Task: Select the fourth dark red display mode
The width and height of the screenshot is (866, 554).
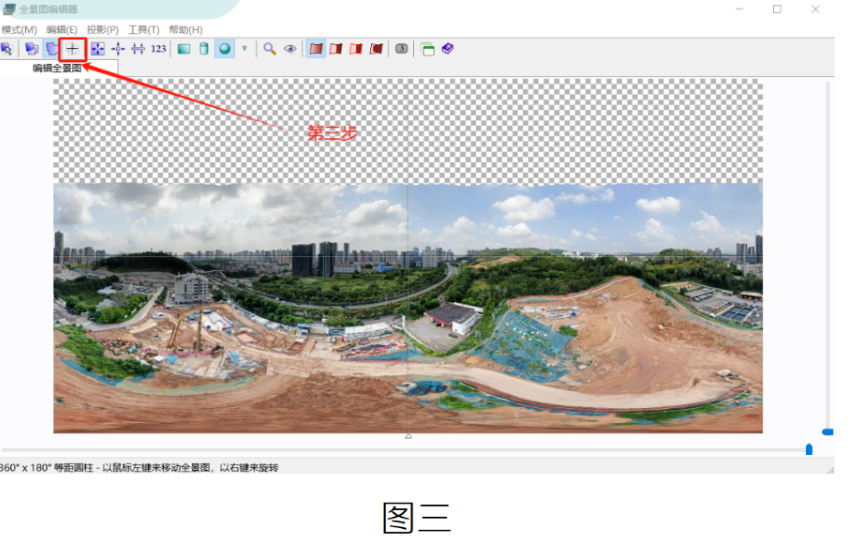Action: (x=376, y=49)
